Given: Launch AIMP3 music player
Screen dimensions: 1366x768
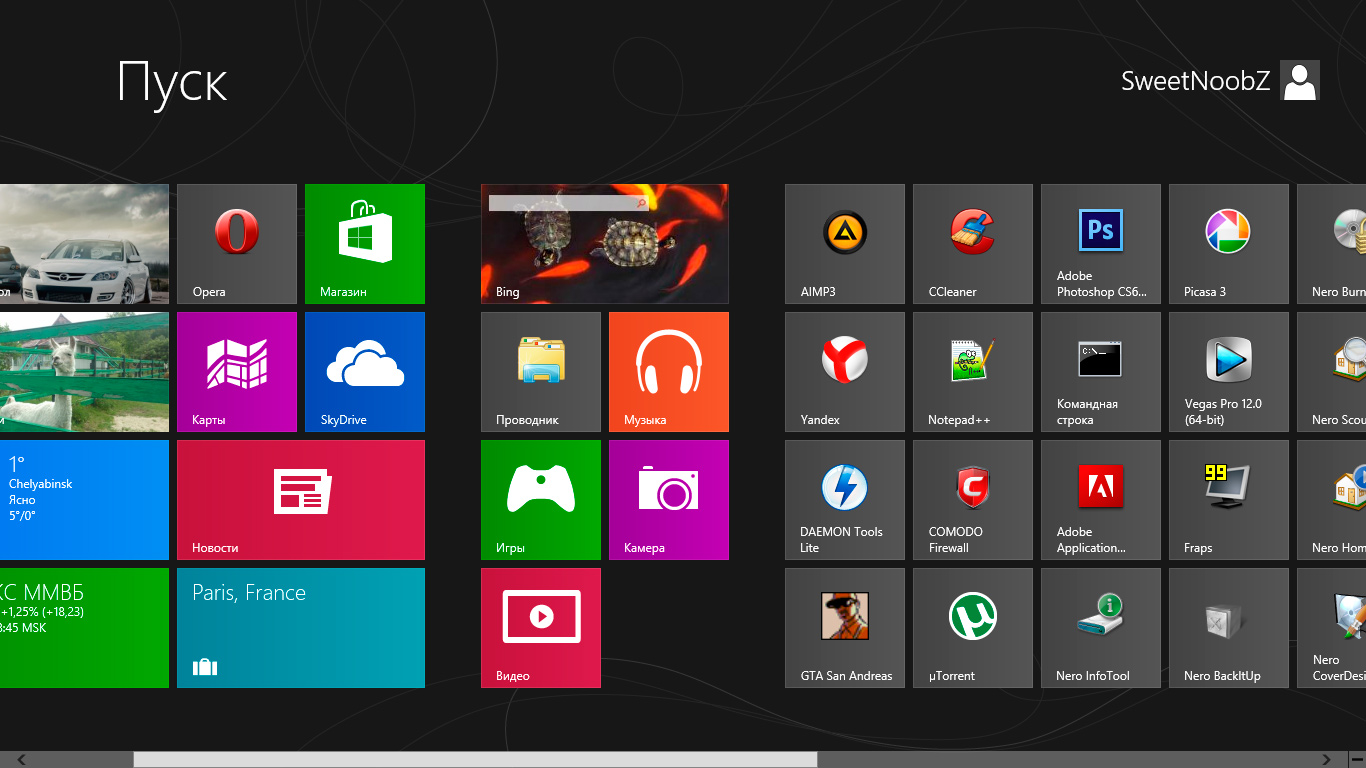Looking at the screenshot, I should coord(845,244).
